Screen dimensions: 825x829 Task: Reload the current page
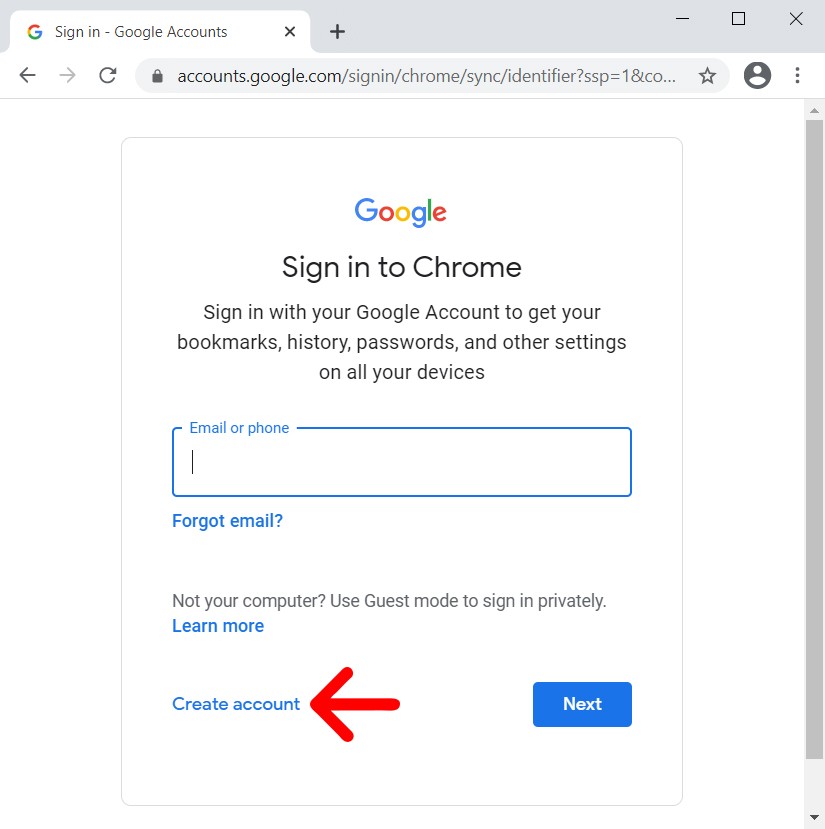click(107, 76)
